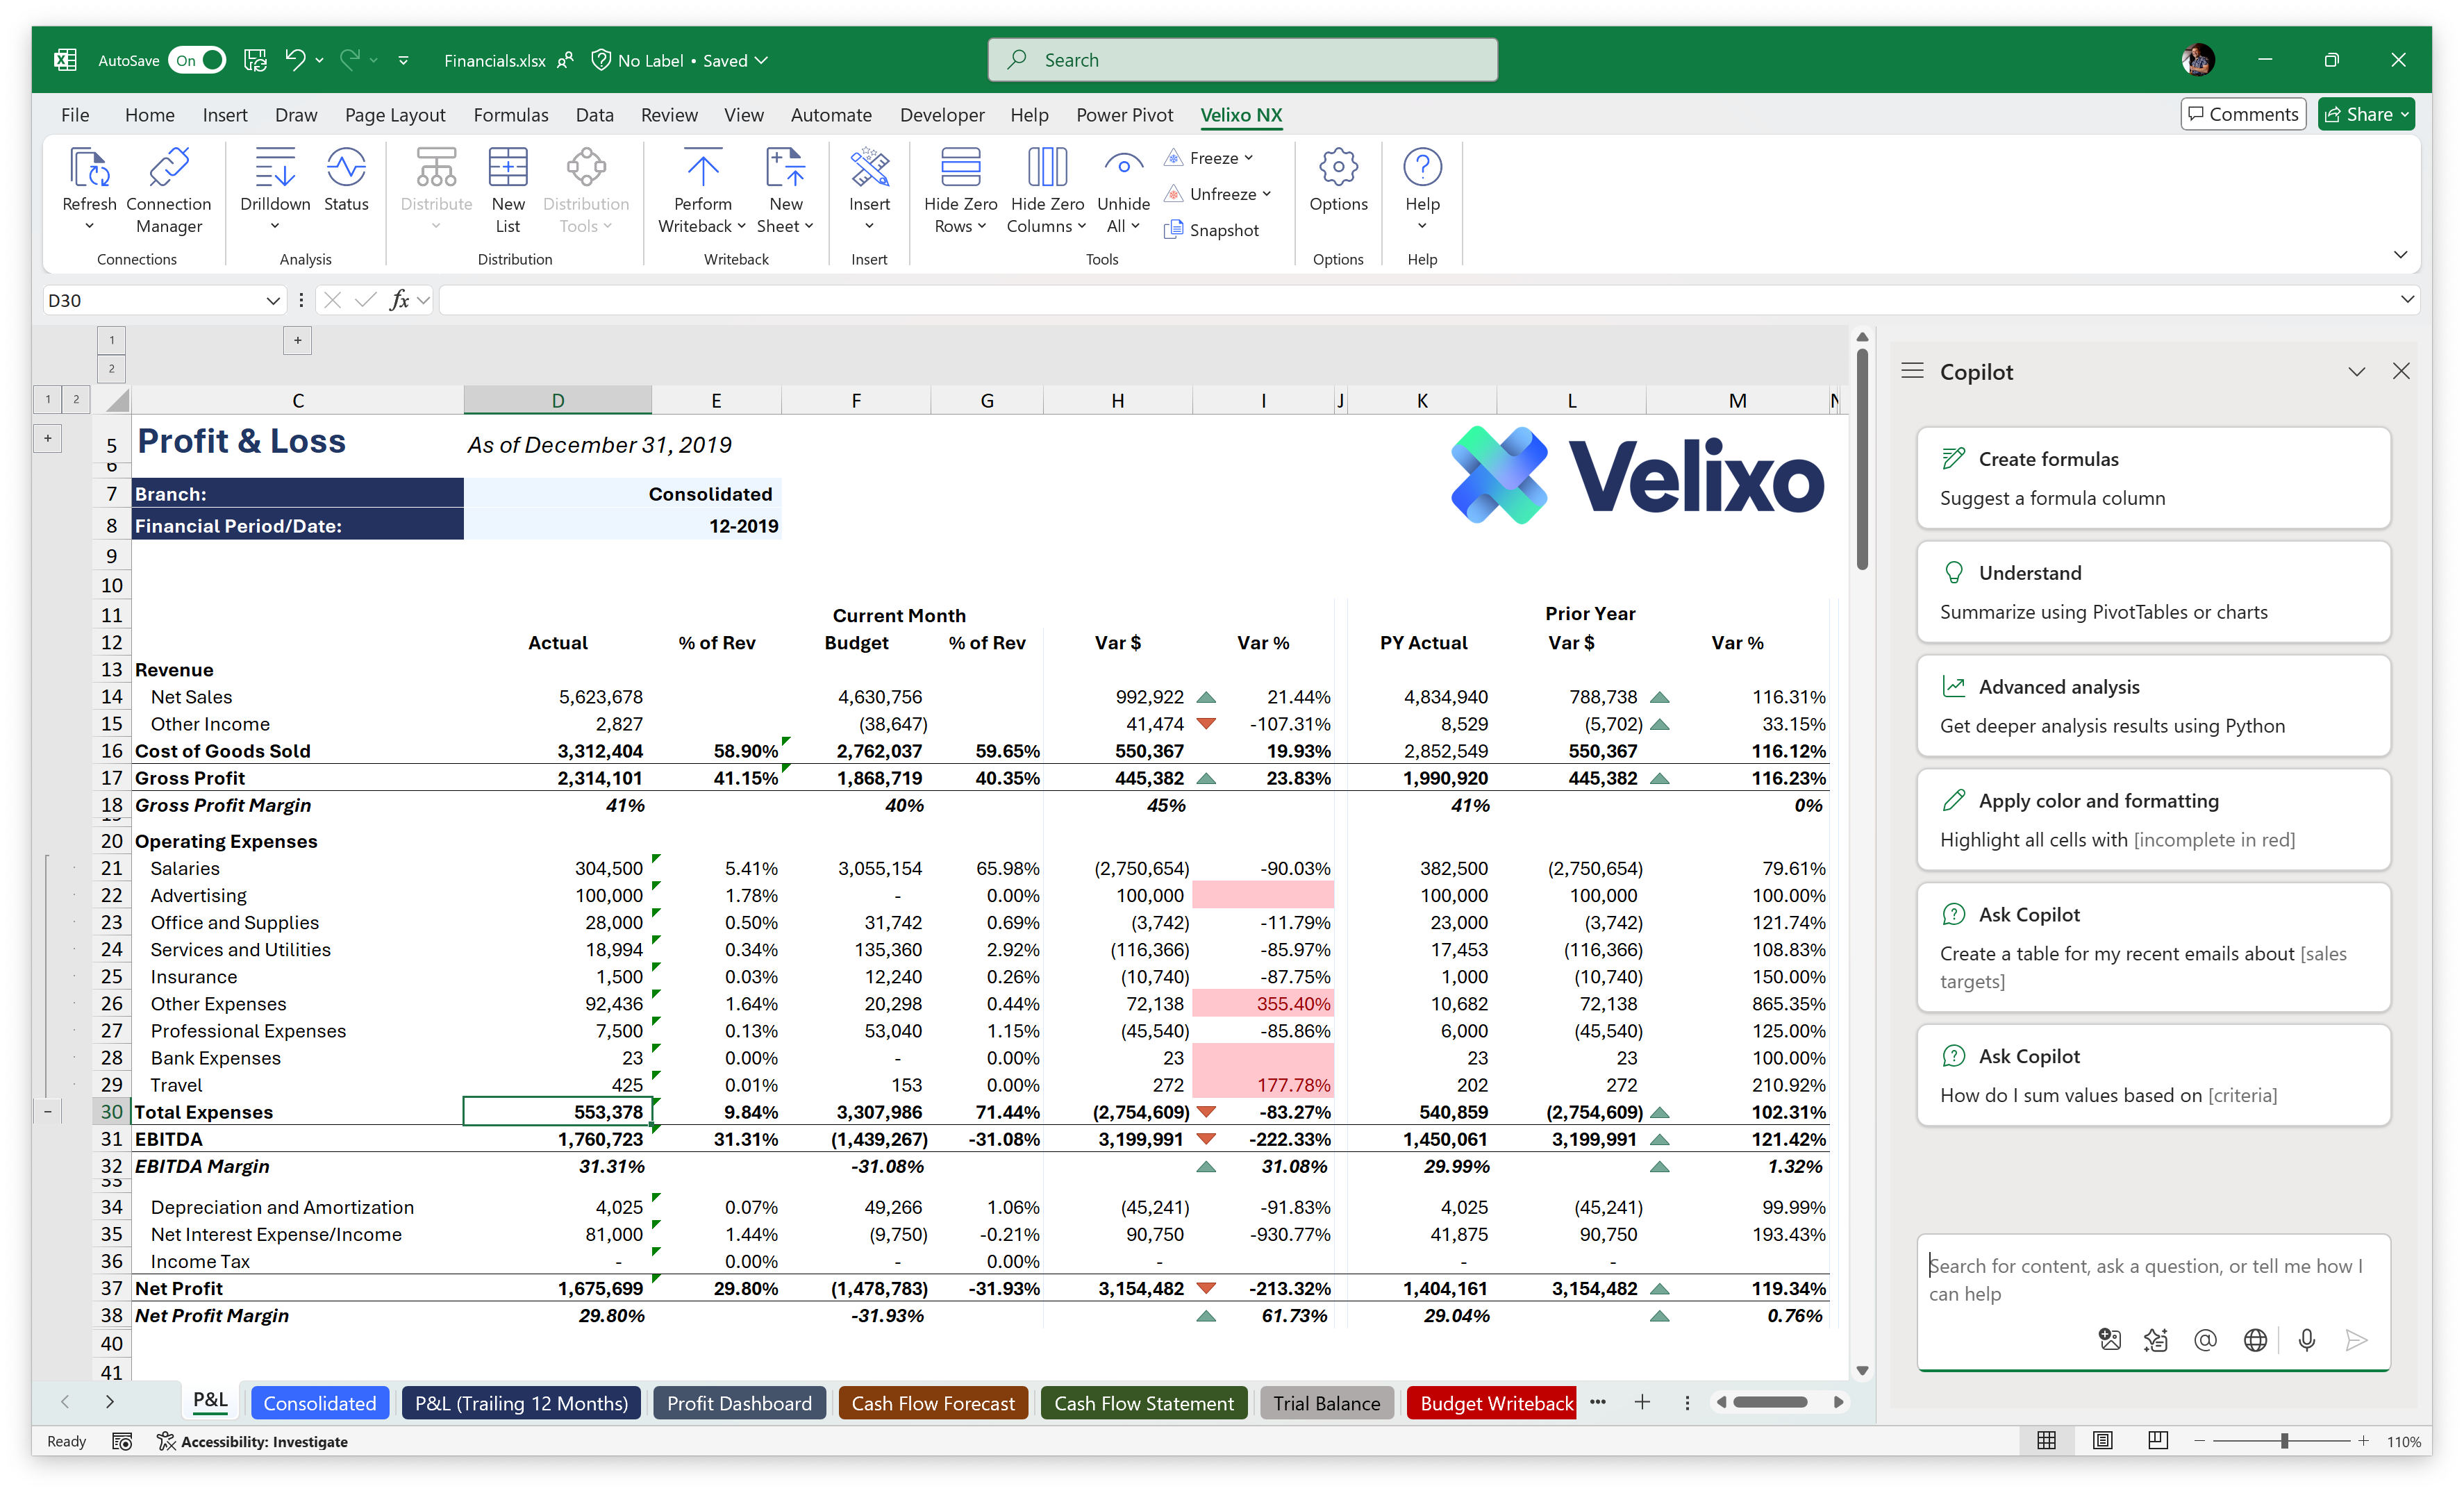Screen dimensions: 2464x1493
Task: Open the Power Pivot ribbon tab
Action: (1124, 115)
